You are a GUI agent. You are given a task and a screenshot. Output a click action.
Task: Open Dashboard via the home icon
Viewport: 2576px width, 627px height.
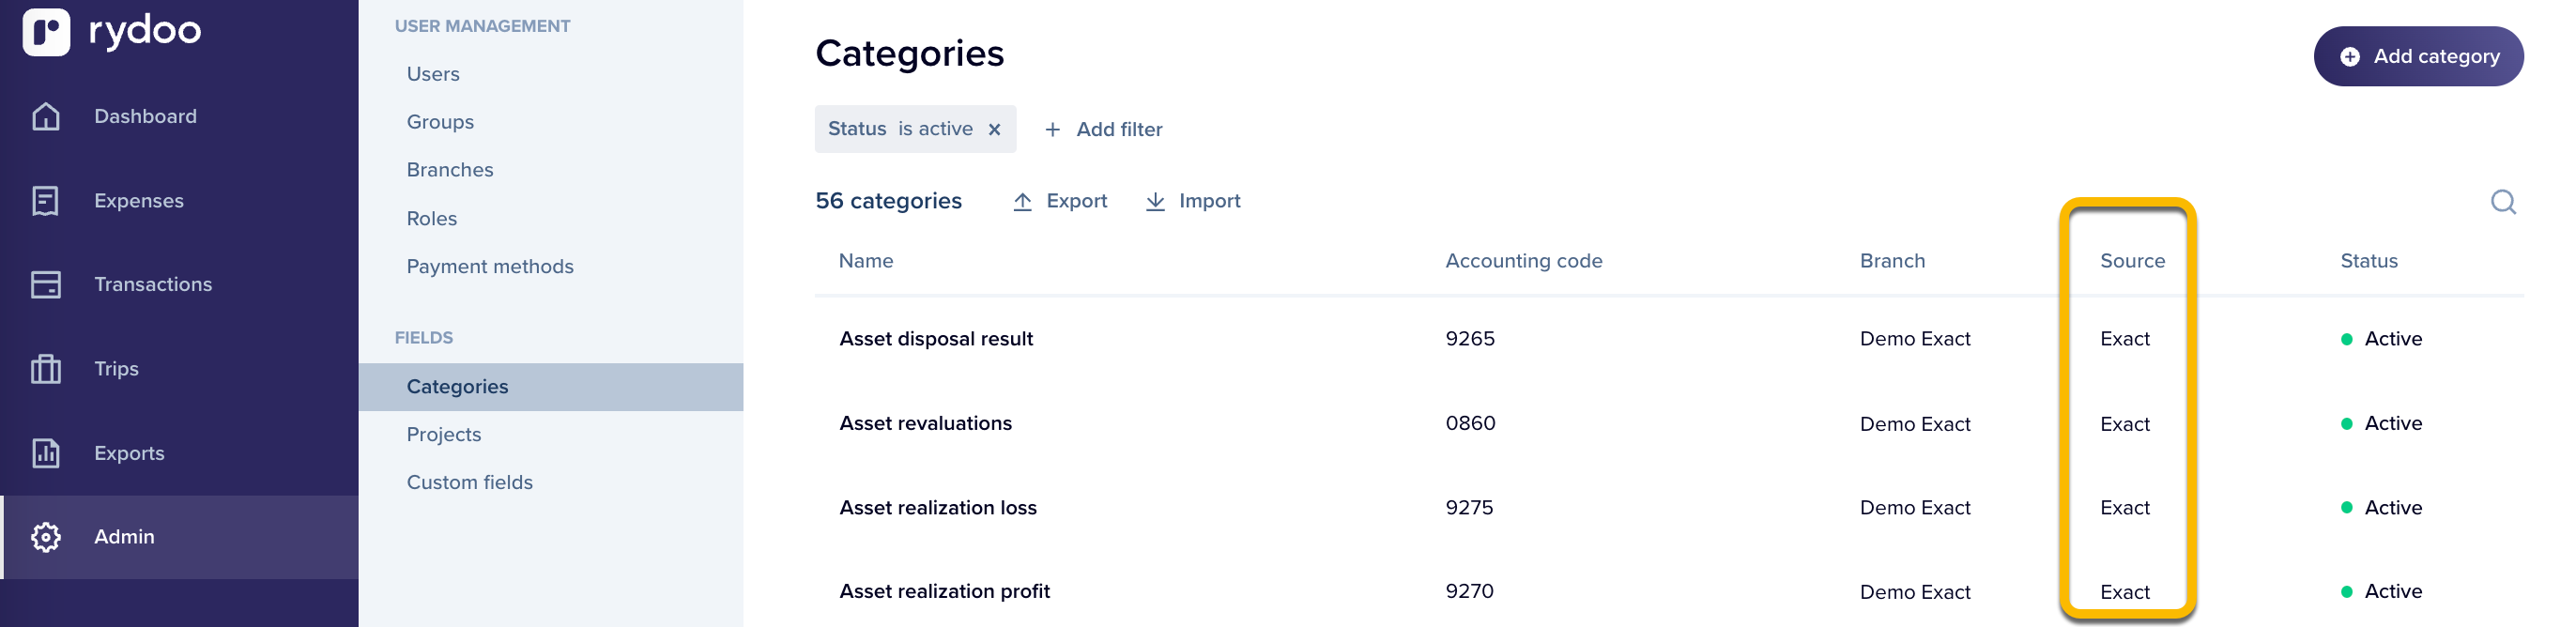pos(46,116)
